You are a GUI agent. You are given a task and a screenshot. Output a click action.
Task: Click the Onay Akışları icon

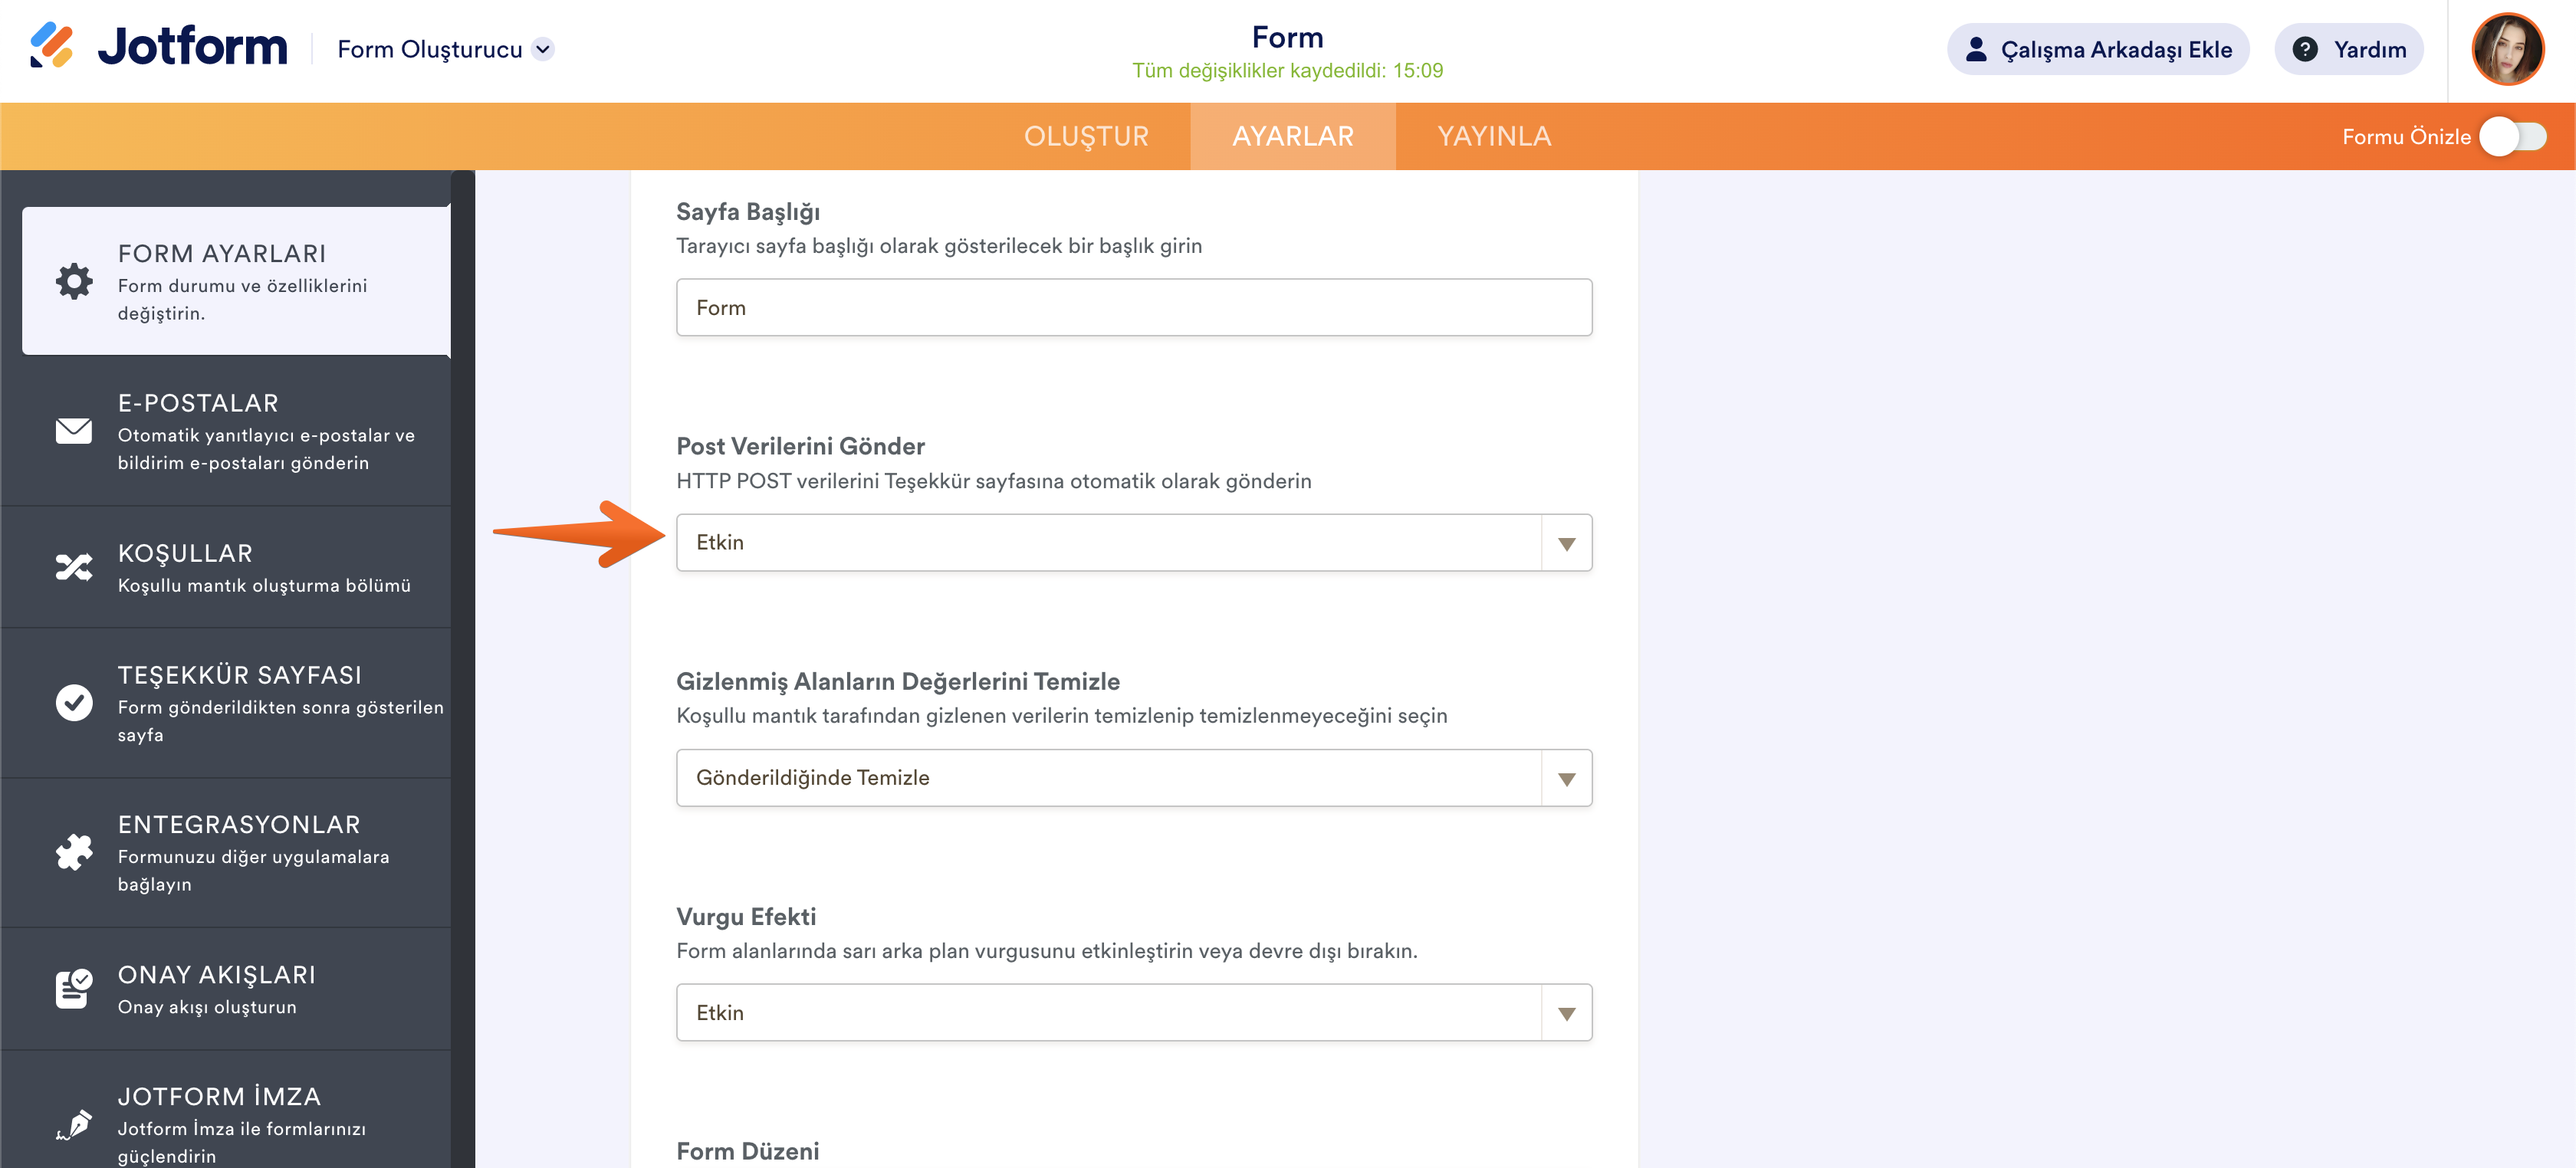pyautogui.click(x=74, y=988)
